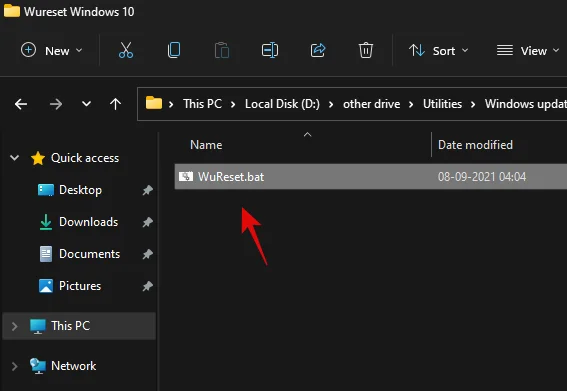Click the pin icon next to Pictures

click(x=147, y=286)
